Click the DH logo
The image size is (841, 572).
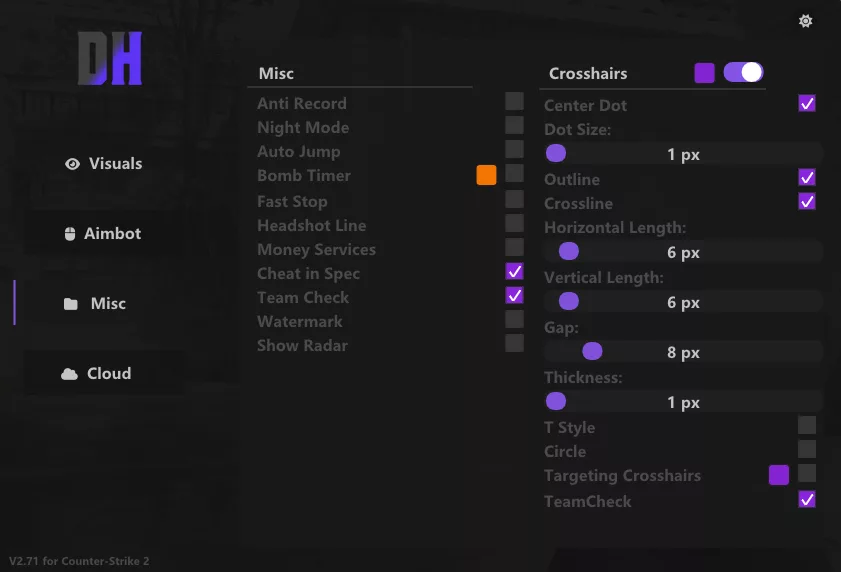pos(110,59)
